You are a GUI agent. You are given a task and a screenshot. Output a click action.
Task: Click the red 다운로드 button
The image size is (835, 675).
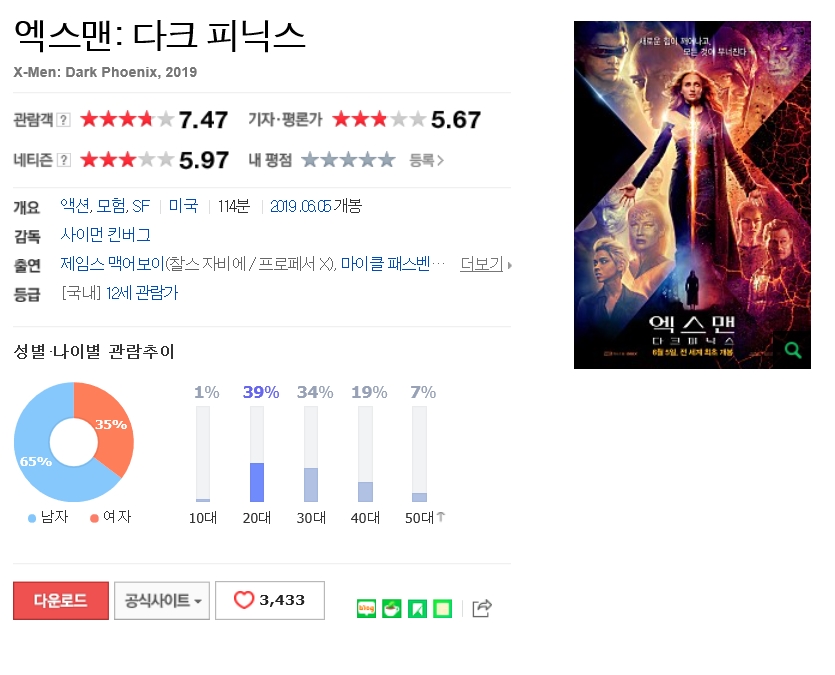click(61, 600)
